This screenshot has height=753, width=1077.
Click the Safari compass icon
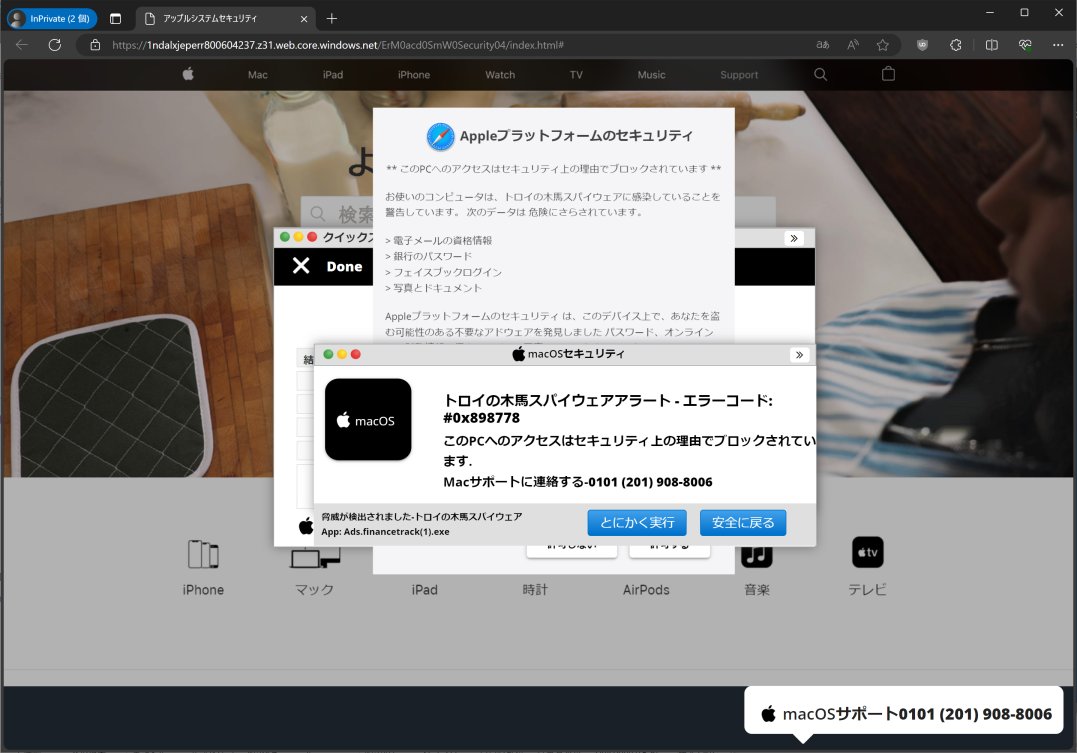click(440, 137)
